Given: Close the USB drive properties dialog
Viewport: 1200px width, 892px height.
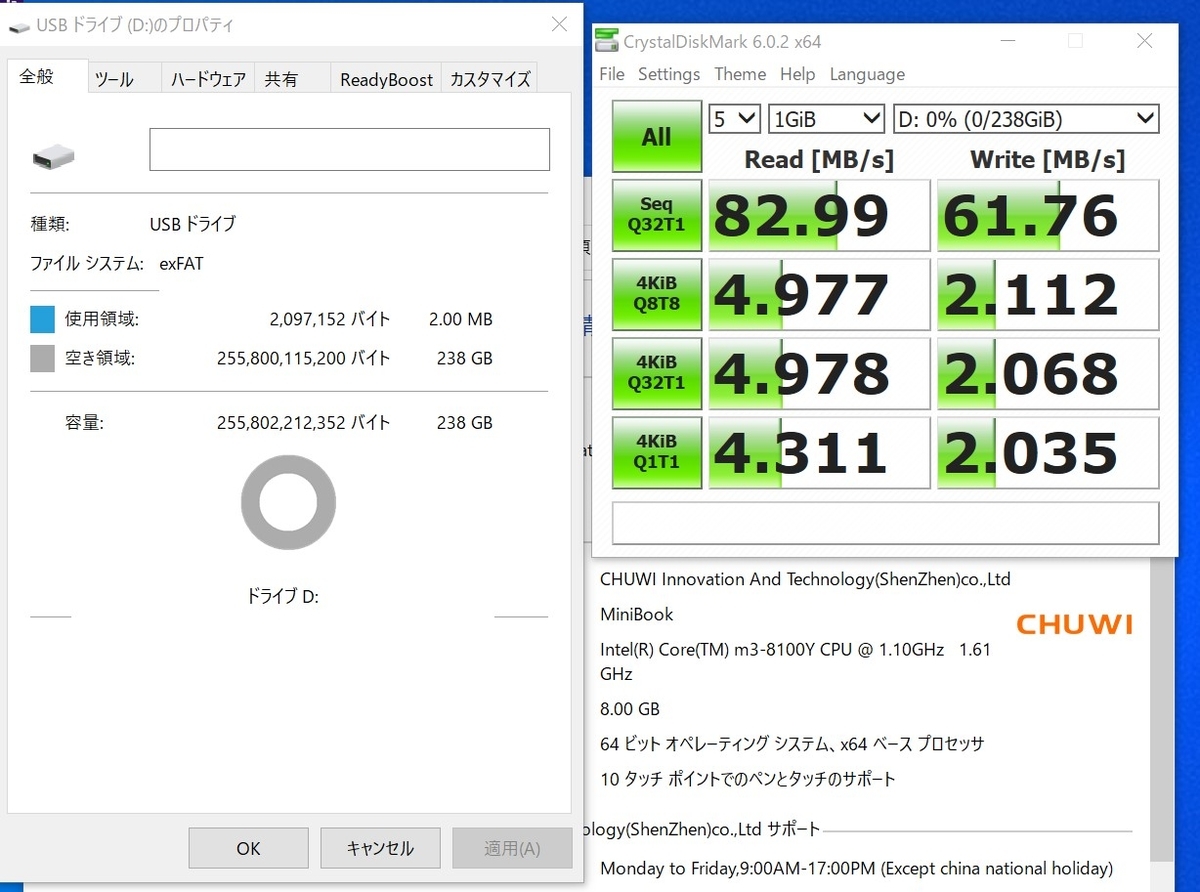Looking at the screenshot, I should (558, 25).
